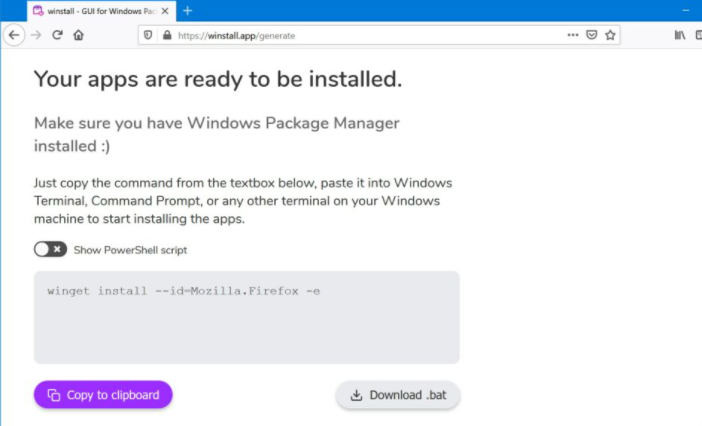Click the tracking protection shield icon
This screenshot has height=426, width=702.
click(x=148, y=35)
